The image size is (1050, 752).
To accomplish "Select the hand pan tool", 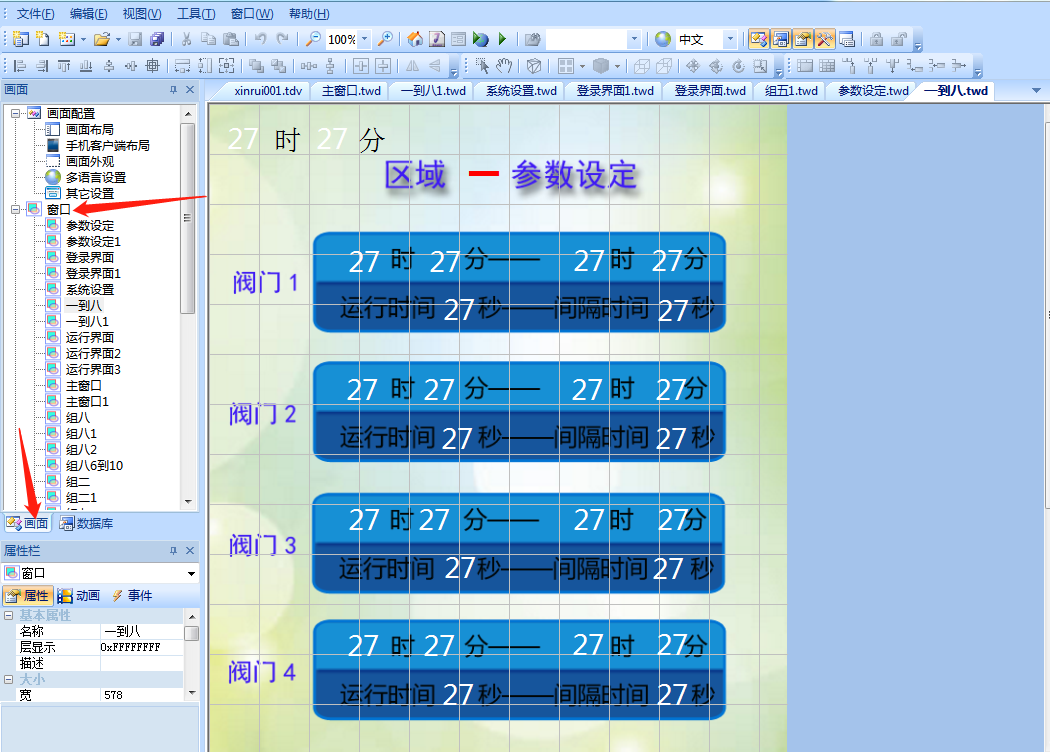I will click(x=505, y=66).
